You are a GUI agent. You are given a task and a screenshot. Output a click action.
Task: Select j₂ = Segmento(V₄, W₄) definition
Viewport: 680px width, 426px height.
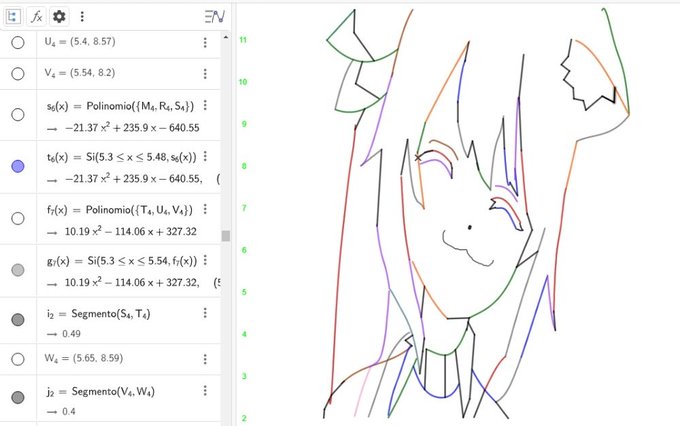coord(101,392)
